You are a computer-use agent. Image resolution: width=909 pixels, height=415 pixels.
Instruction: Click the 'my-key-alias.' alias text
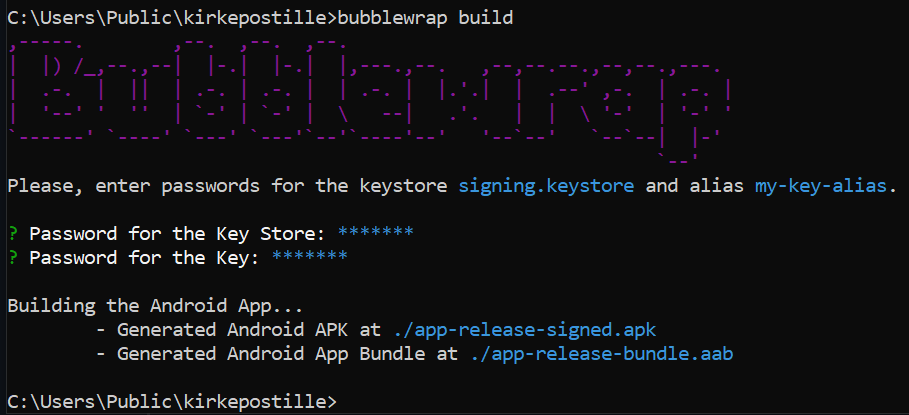click(x=826, y=186)
